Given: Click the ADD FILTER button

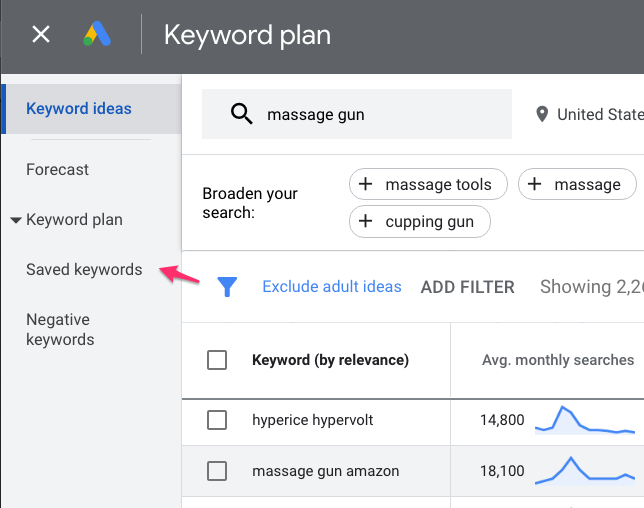Looking at the screenshot, I should point(467,287).
